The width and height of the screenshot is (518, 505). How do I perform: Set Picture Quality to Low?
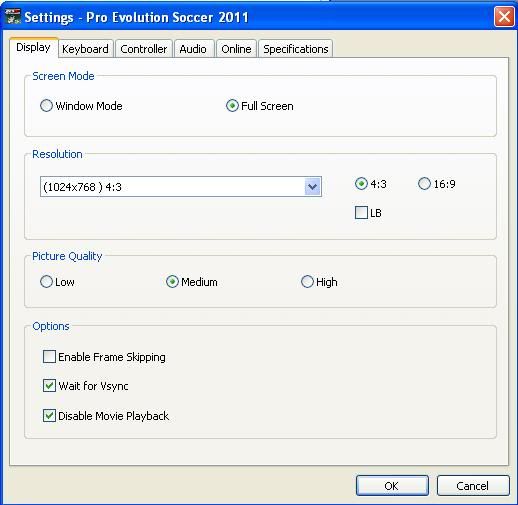[x=46, y=282]
